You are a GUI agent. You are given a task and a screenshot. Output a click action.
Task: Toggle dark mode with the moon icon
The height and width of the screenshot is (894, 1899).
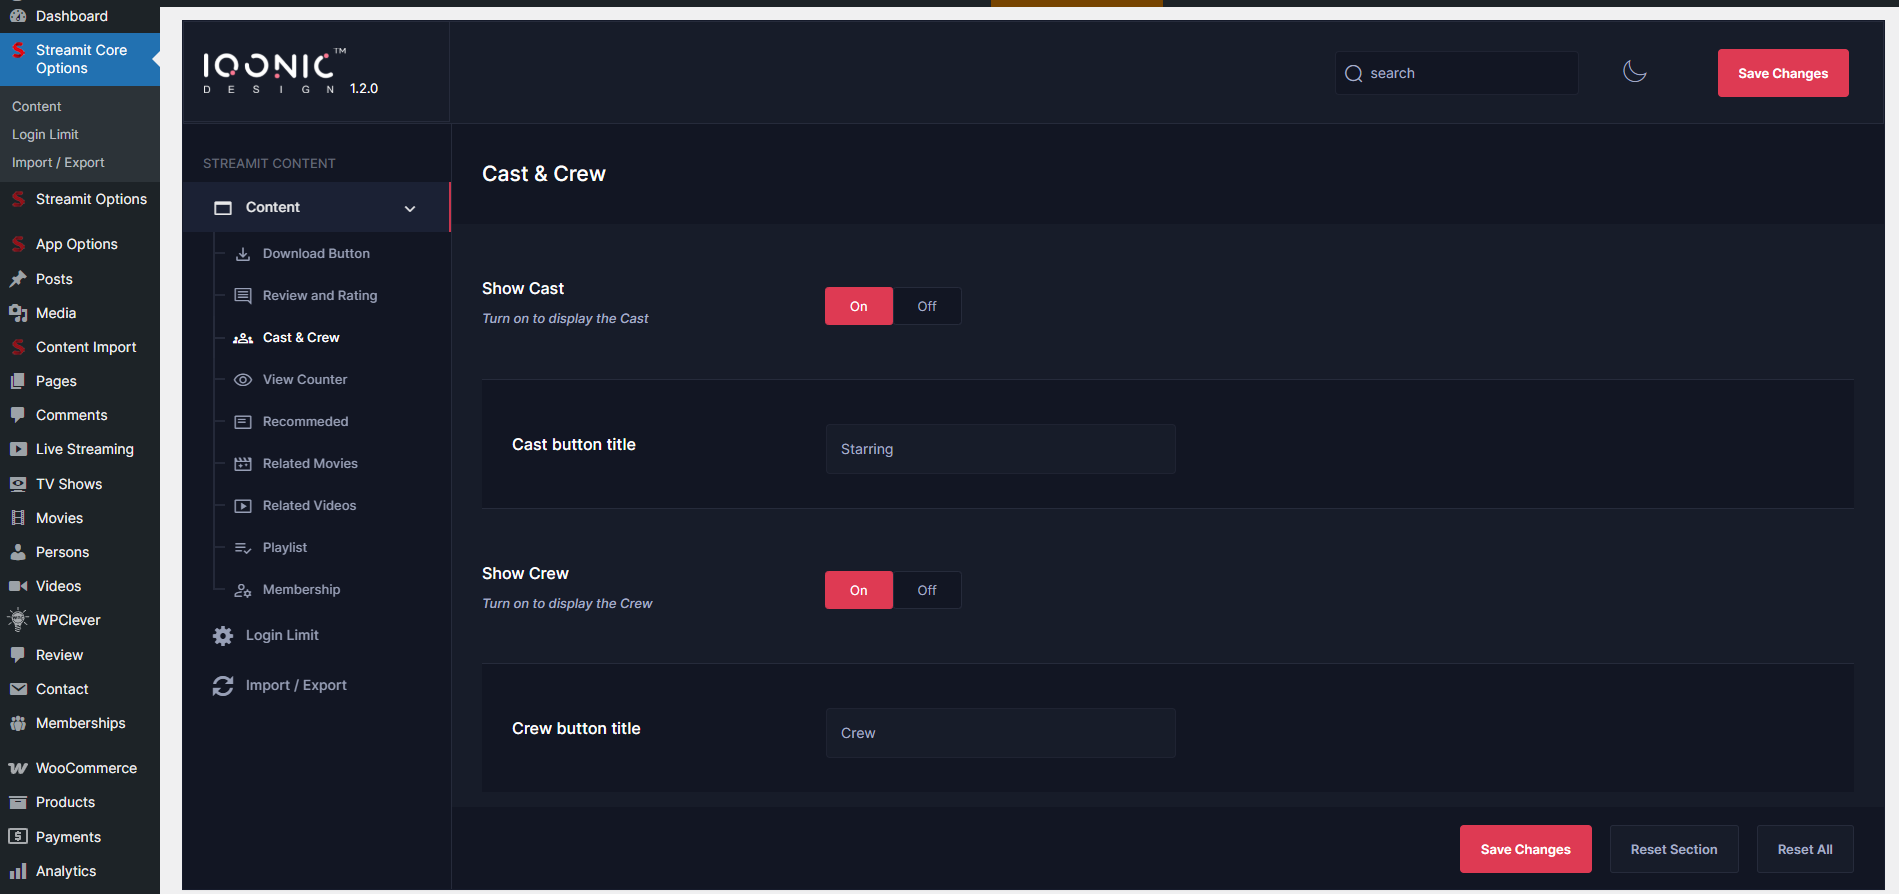point(1634,72)
